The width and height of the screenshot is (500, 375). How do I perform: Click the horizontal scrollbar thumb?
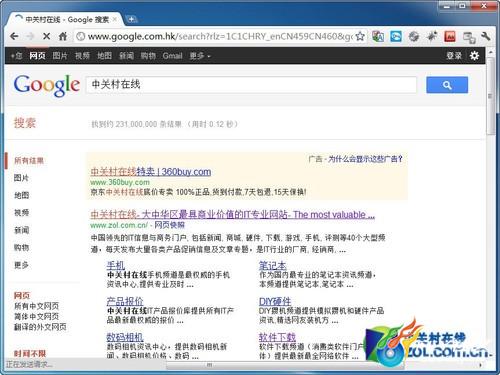[x=285, y=365]
